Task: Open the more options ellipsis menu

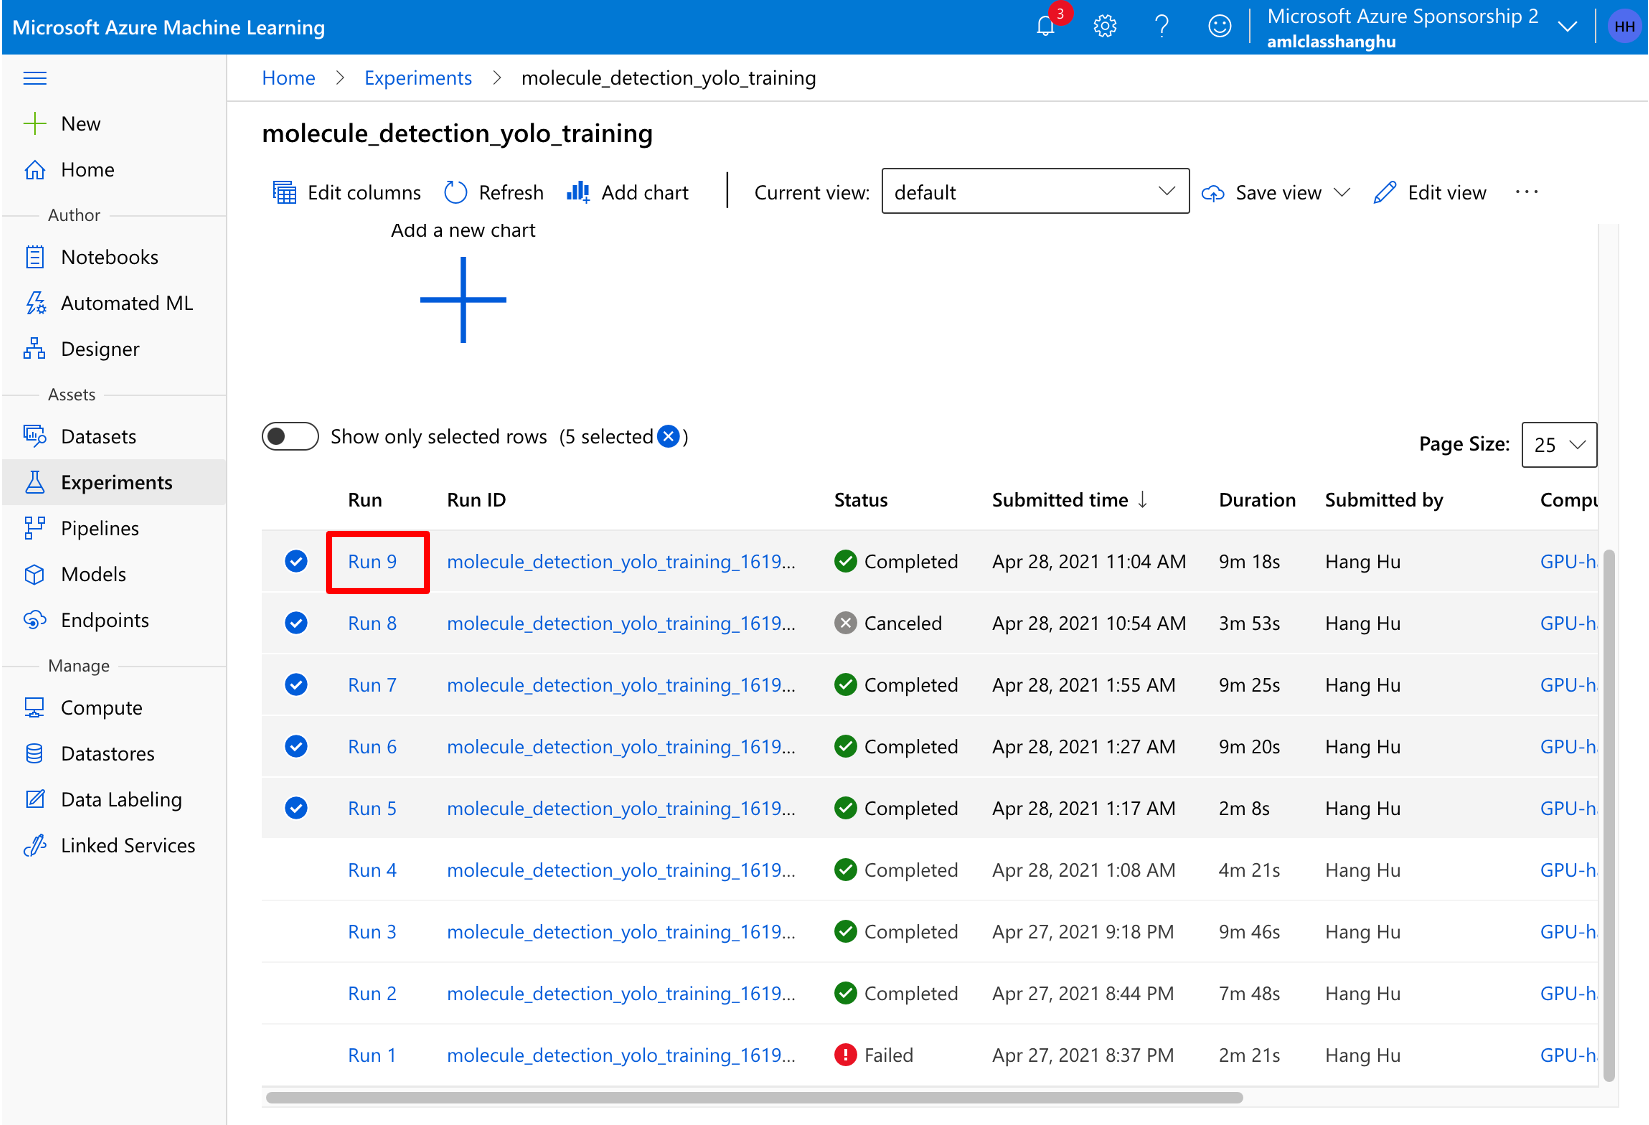Action: (1526, 192)
